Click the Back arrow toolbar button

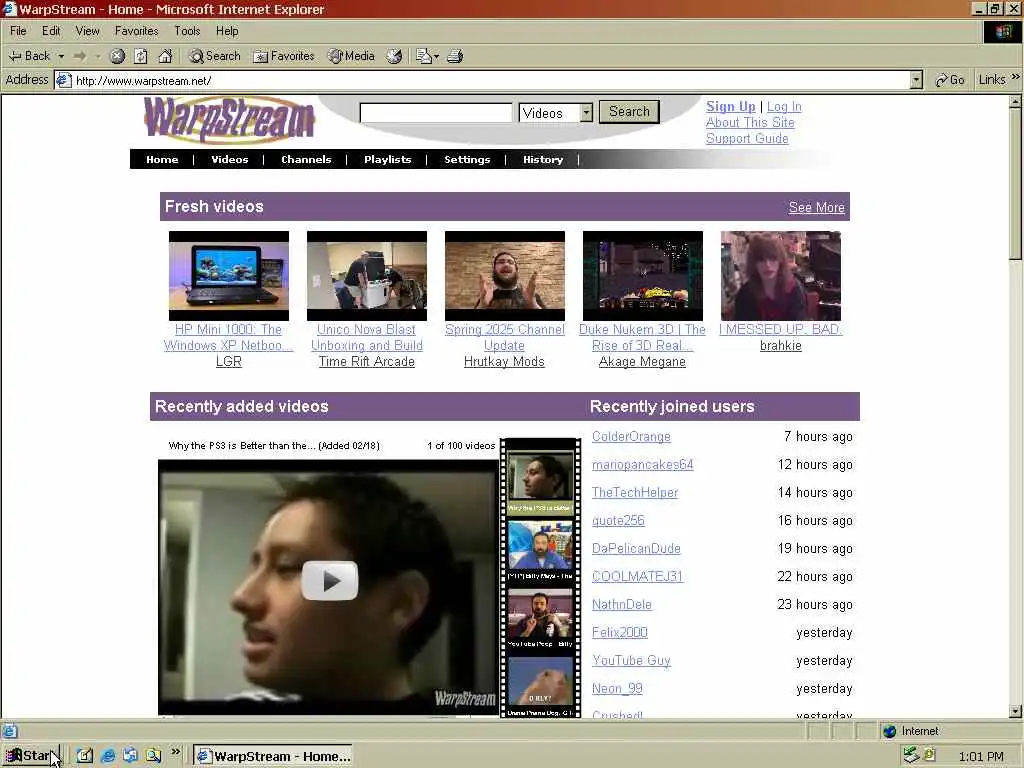point(29,56)
